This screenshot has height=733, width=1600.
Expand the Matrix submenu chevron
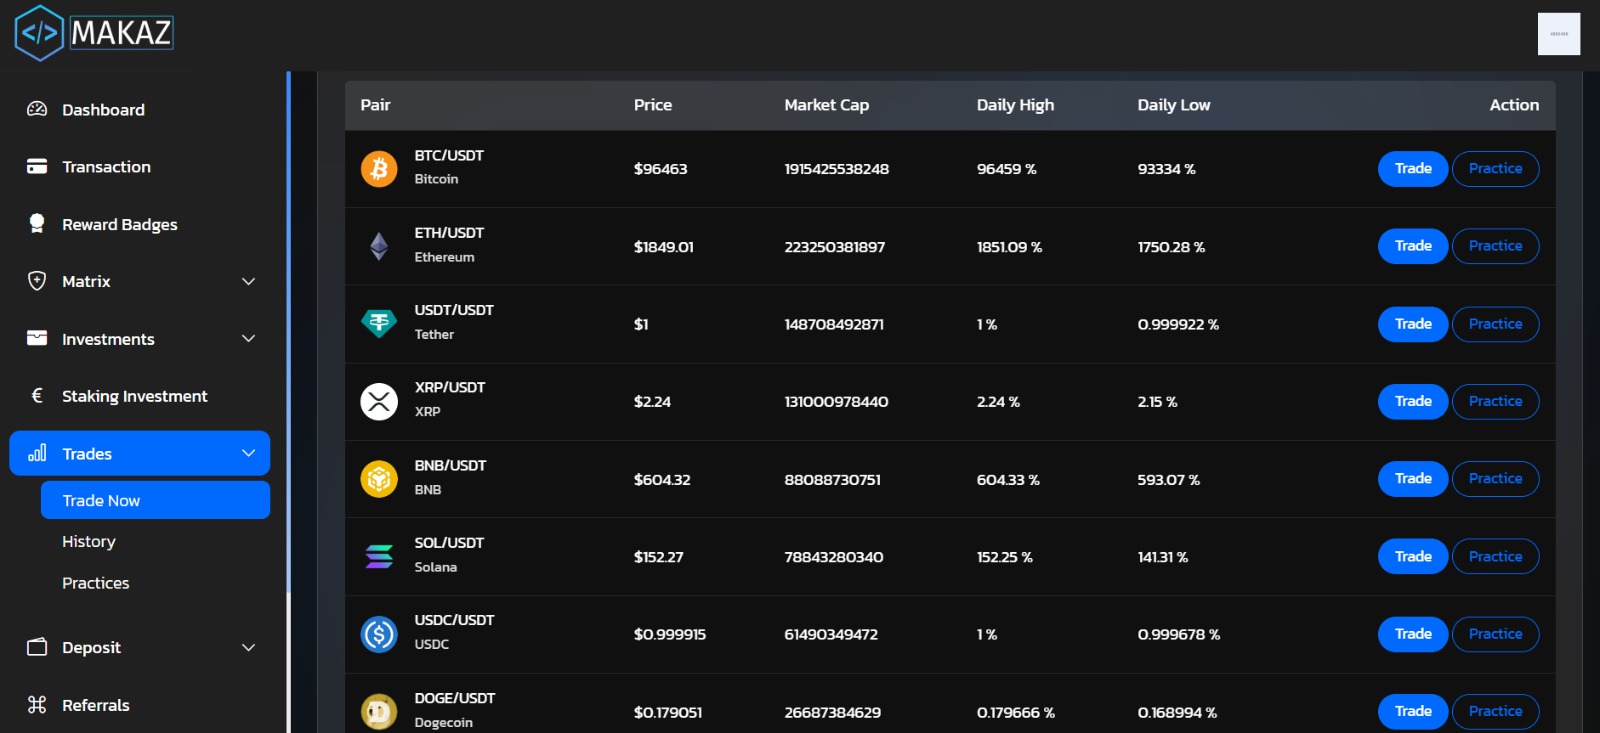pos(249,282)
